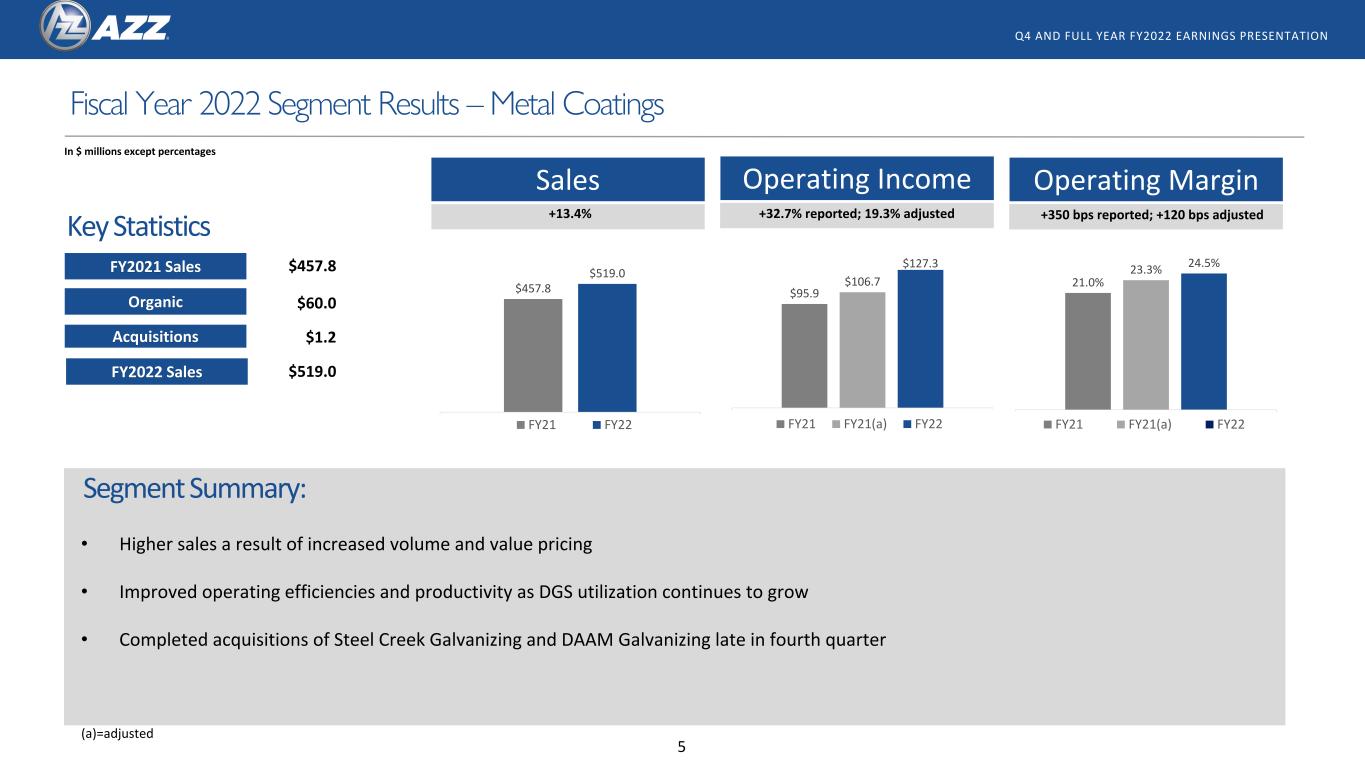Click the $519.0 FY22 sales bar
This screenshot has width=1365, height=768.
click(x=607, y=347)
